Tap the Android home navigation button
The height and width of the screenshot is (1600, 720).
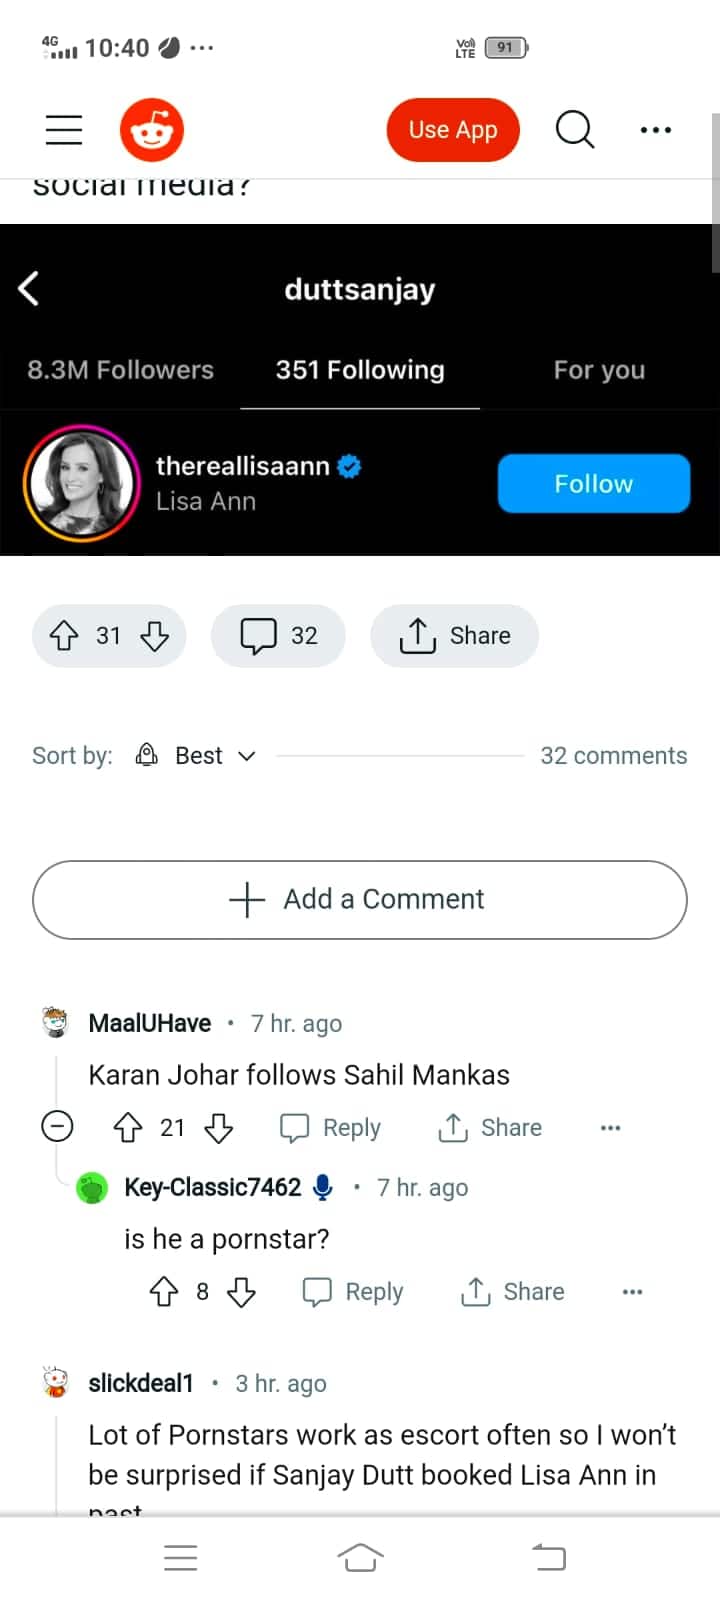pos(360,1557)
